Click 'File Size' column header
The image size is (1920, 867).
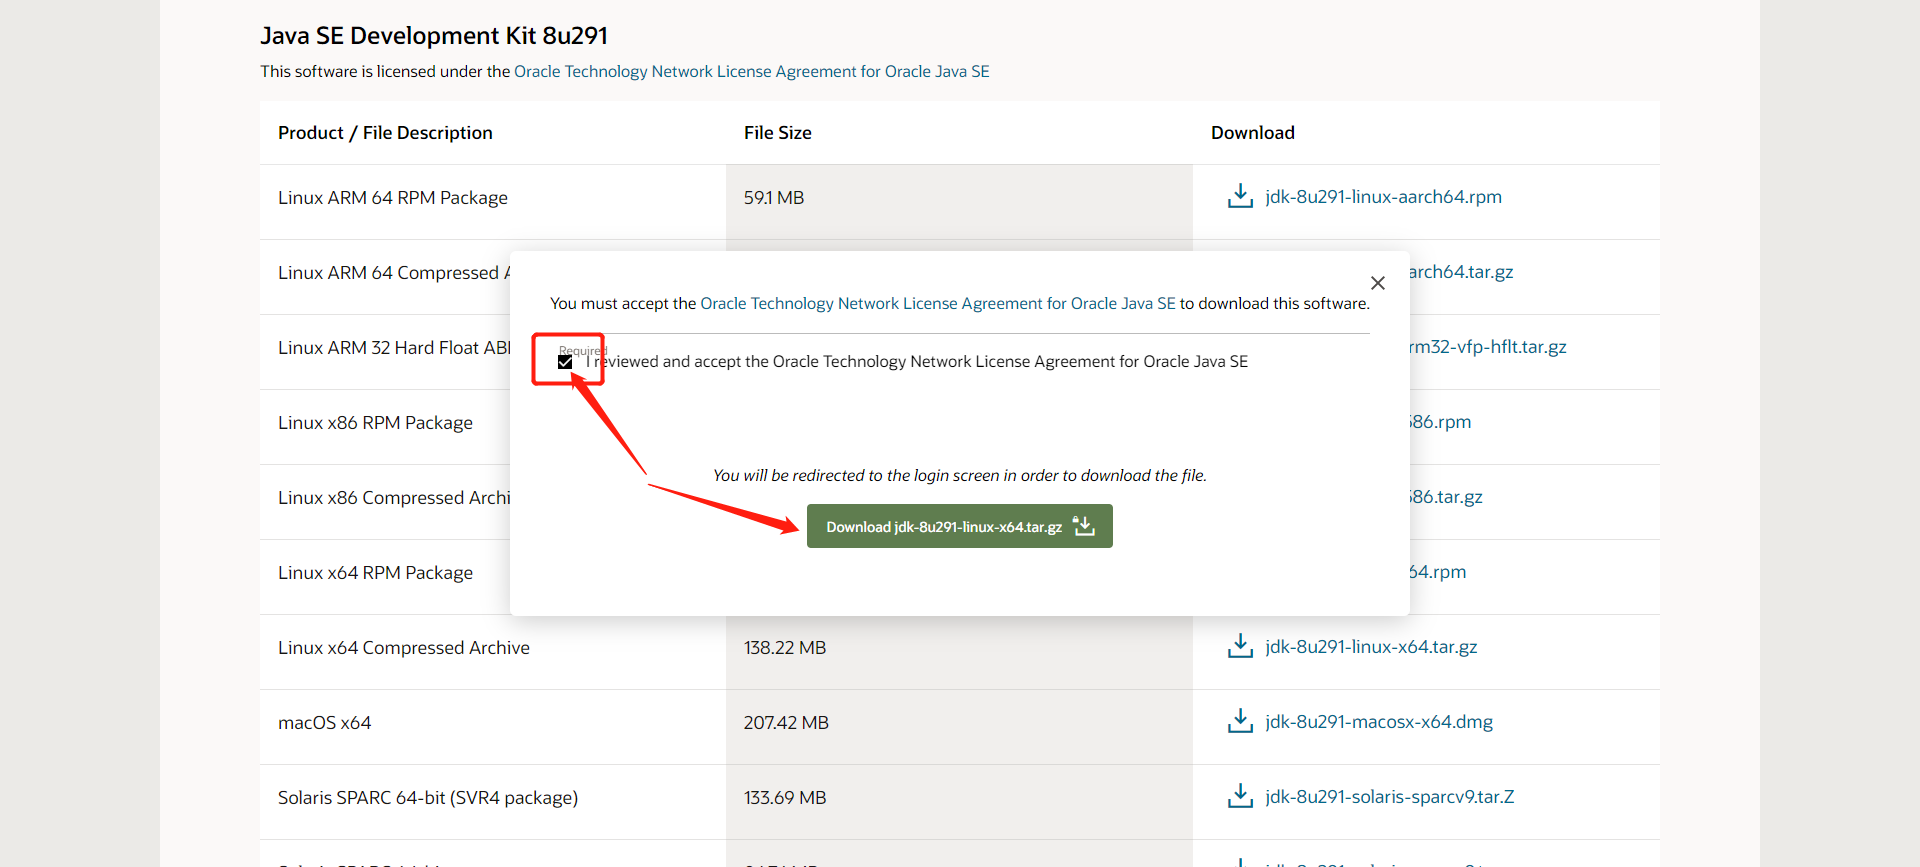pos(778,133)
